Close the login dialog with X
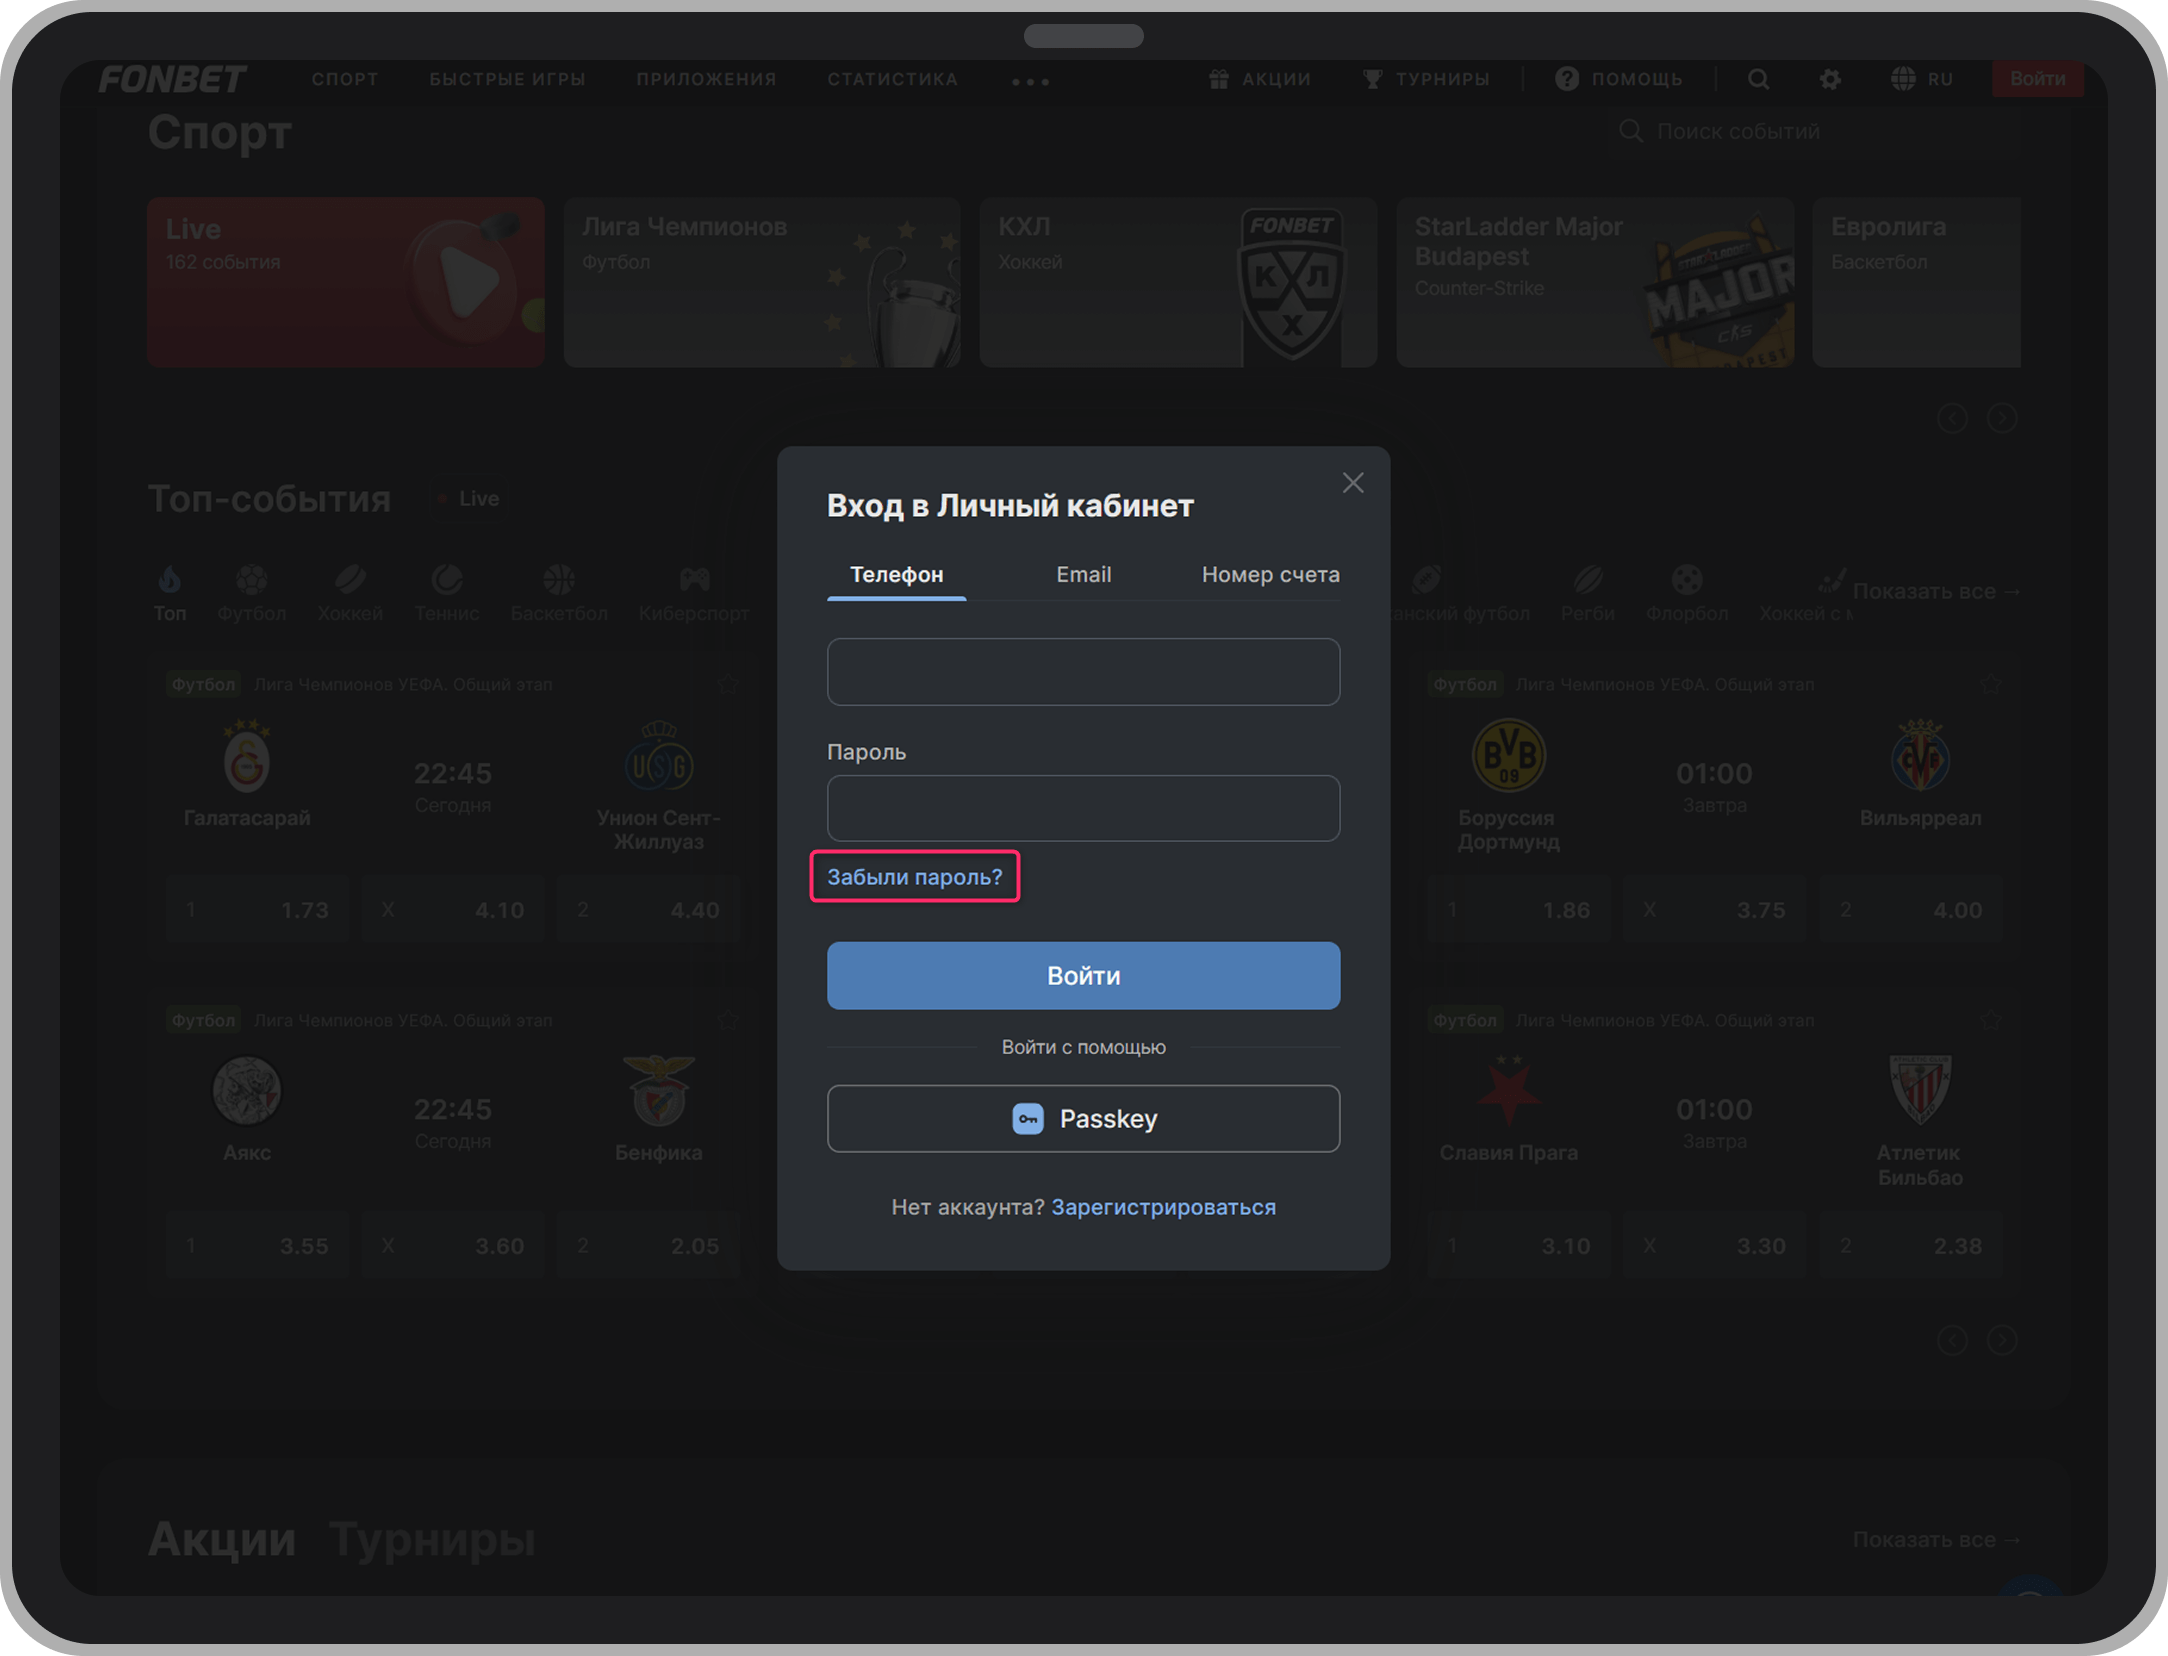 pyautogui.click(x=1352, y=483)
